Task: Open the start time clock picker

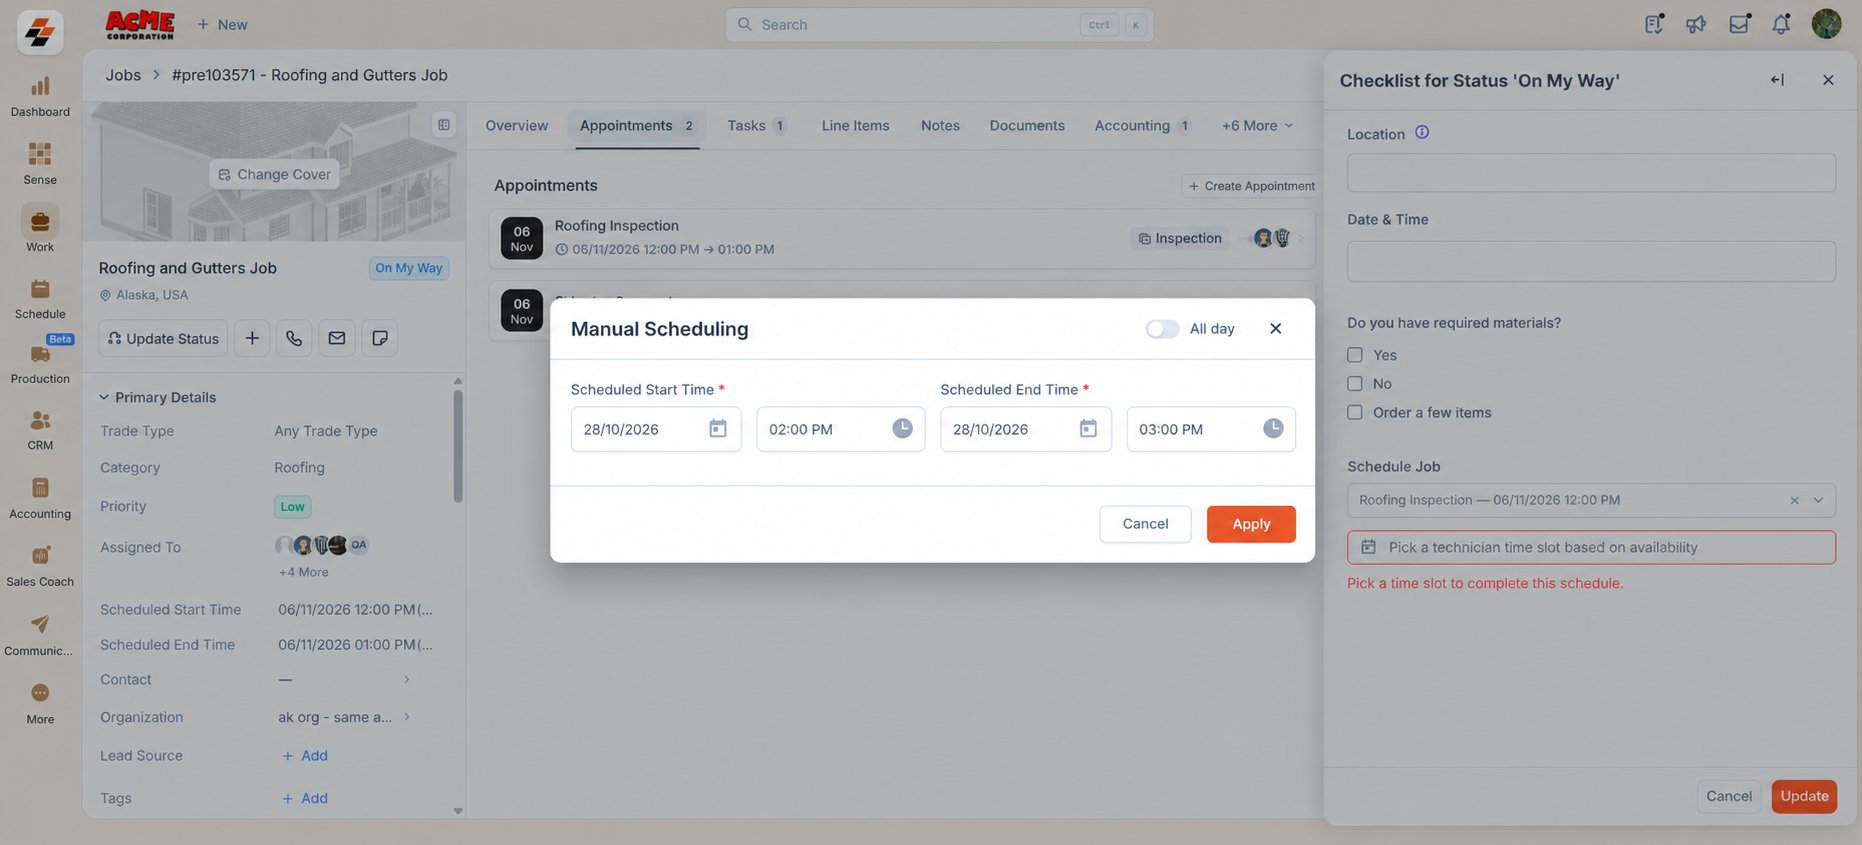Action: point(902,428)
